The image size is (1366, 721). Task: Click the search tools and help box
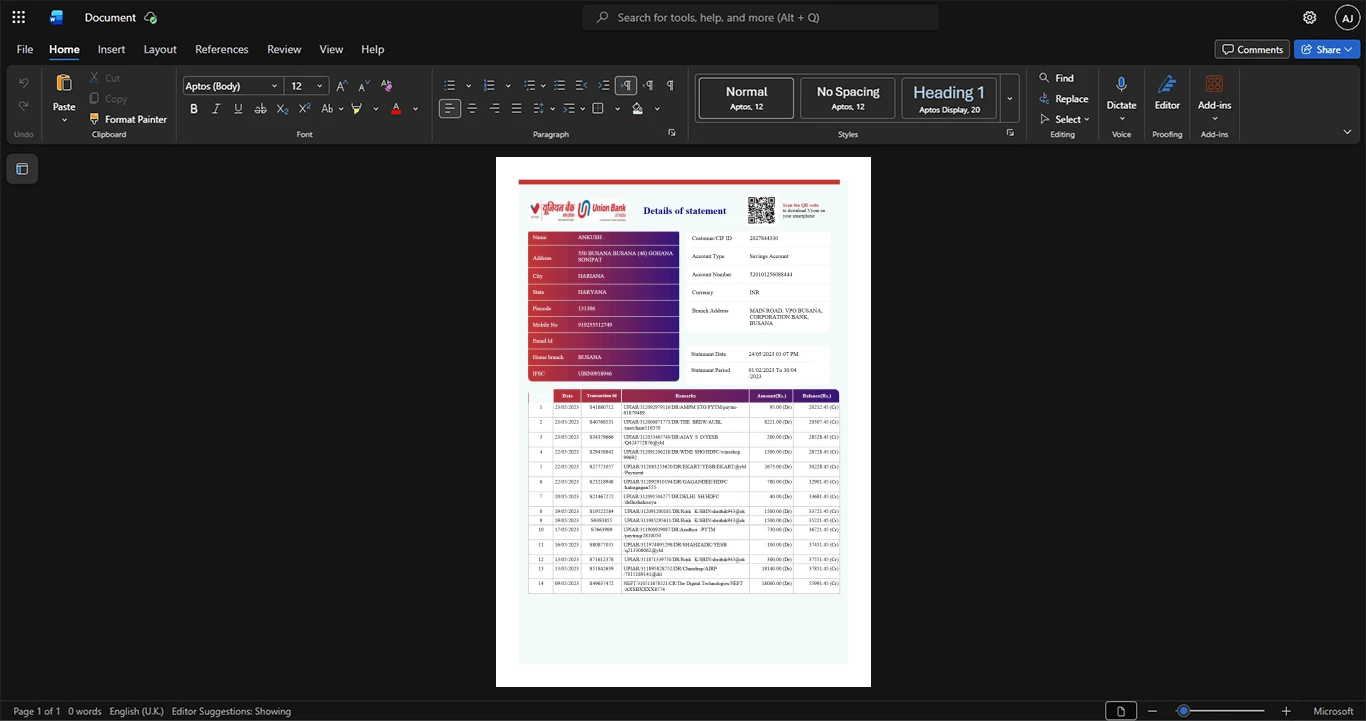(x=761, y=17)
